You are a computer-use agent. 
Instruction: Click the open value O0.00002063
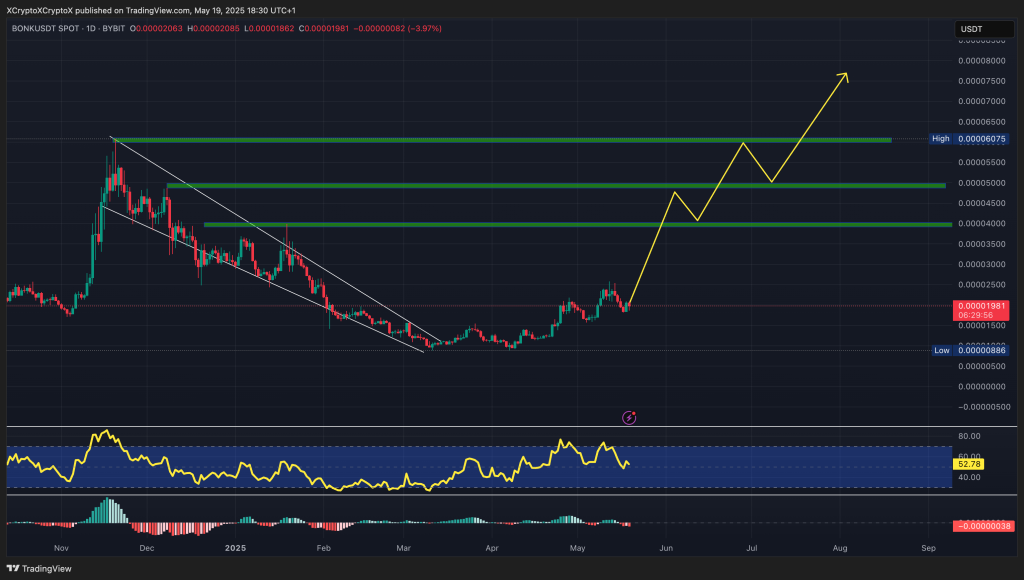(x=156, y=29)
